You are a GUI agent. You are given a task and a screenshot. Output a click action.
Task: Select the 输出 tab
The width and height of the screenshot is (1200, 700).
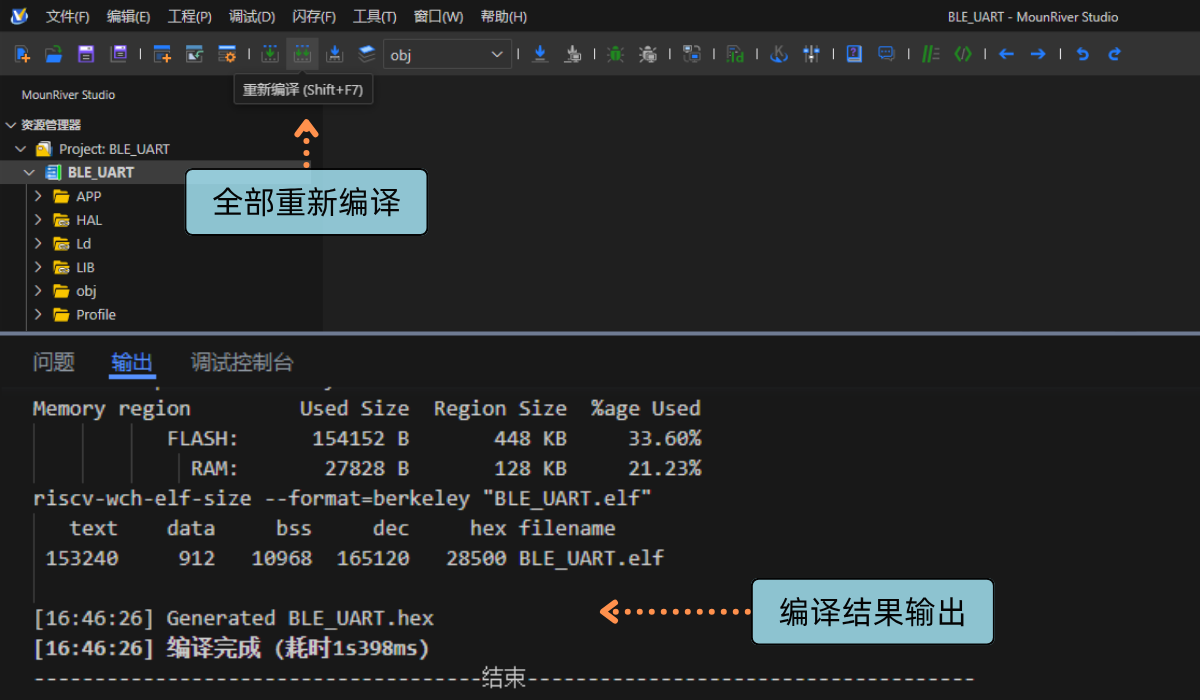(x=132, y=362)
